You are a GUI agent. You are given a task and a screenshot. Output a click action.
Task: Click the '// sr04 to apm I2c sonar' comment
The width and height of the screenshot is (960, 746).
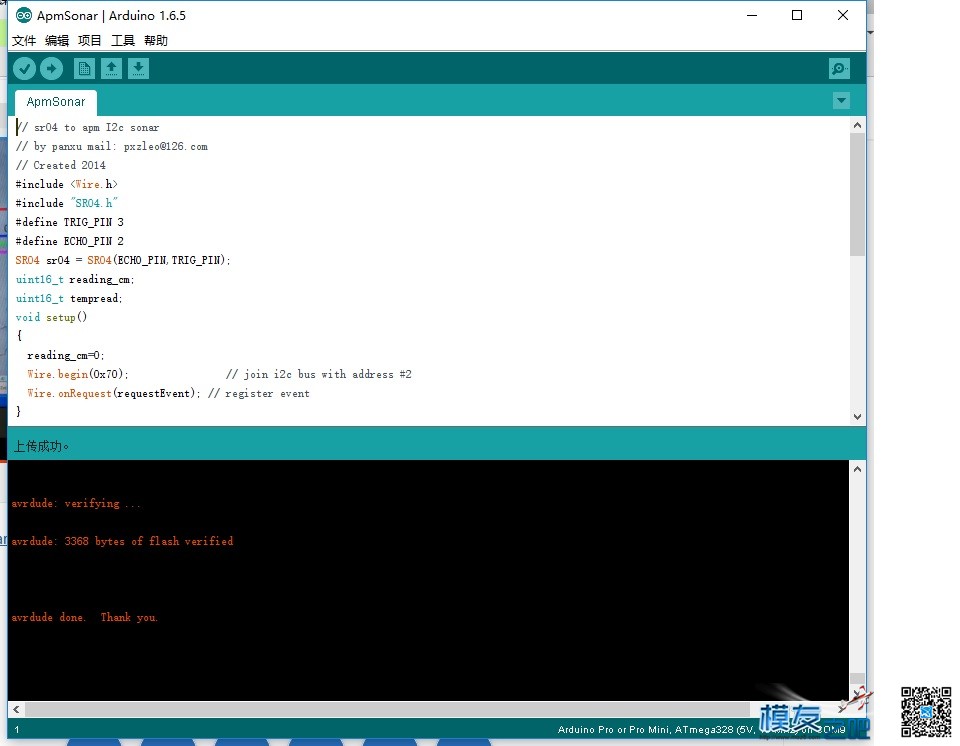click(88, 127)
